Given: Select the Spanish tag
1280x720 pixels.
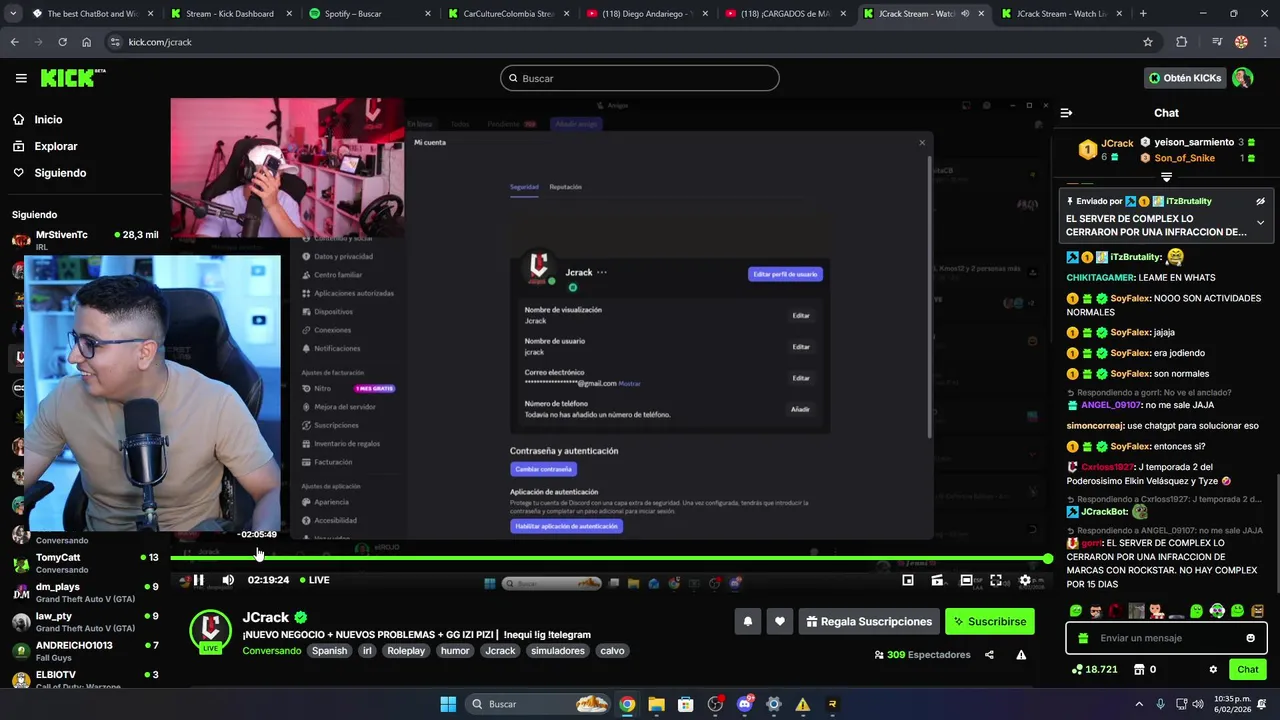Looking at the screenshot, I should point(329,651).
